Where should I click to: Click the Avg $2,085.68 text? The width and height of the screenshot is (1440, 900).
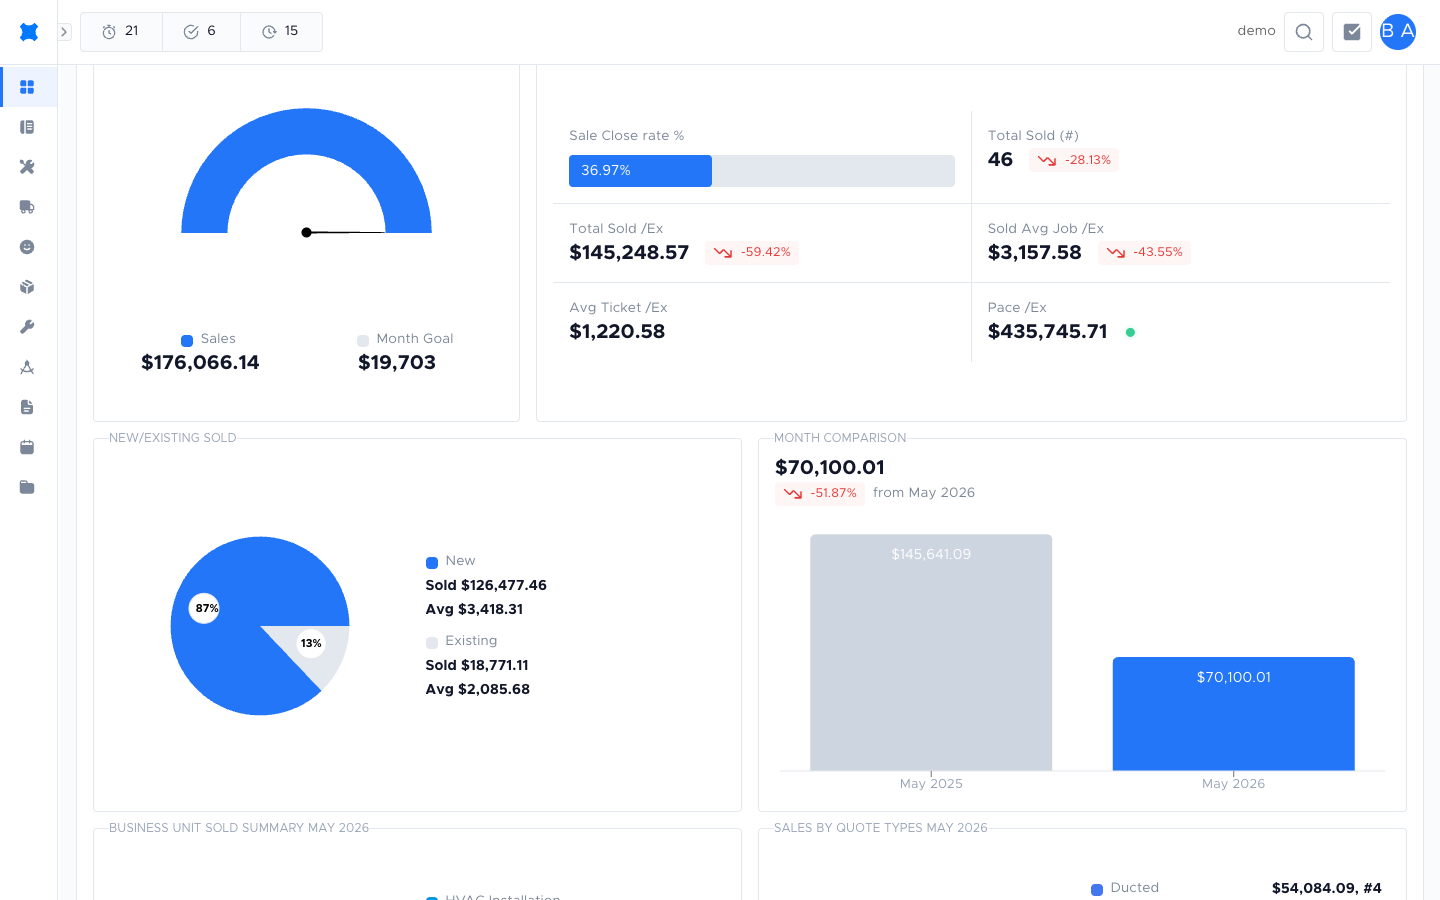(x=478, y=690)
